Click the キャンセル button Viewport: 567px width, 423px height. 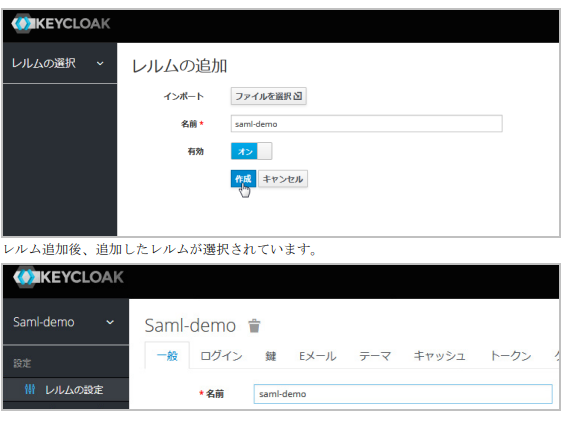283,179
